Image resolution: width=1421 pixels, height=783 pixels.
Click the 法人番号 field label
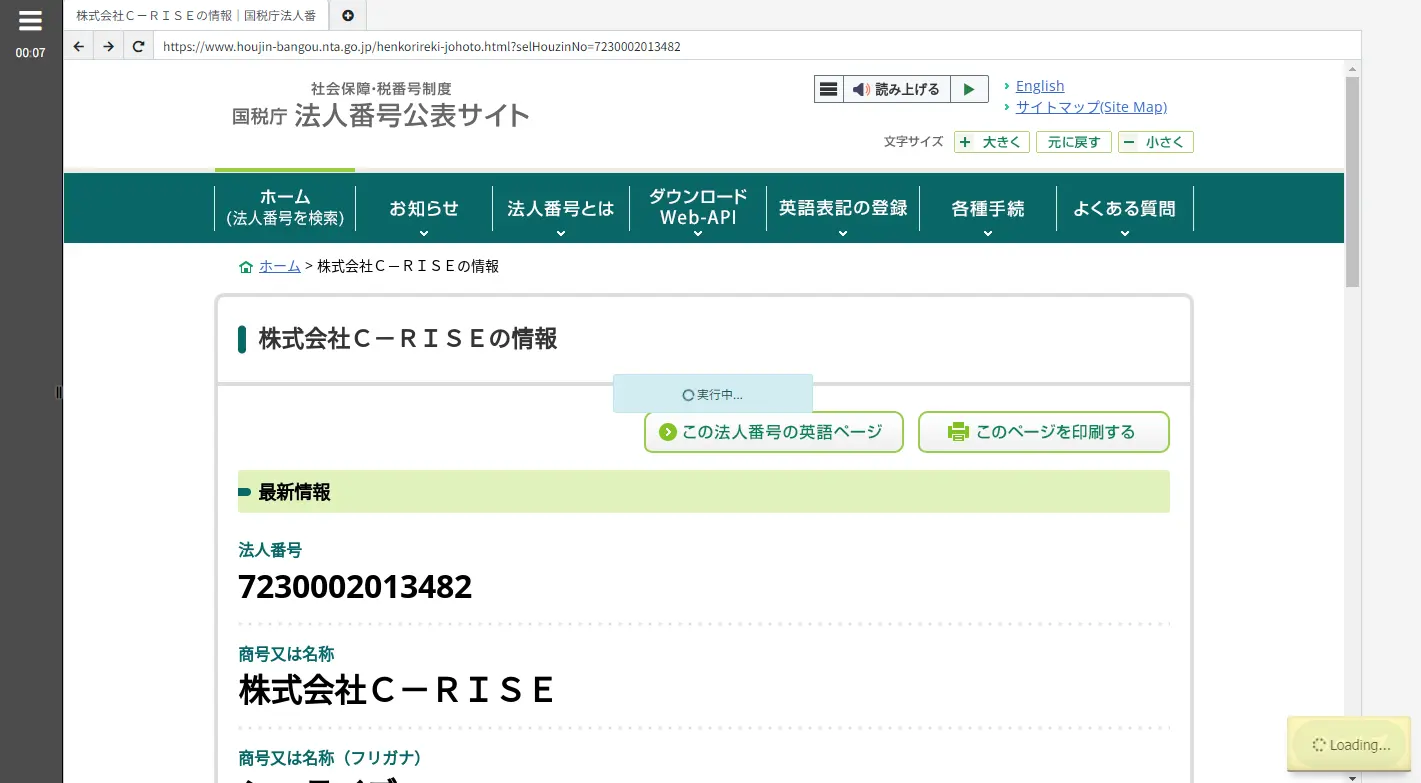tap(270, 550)
